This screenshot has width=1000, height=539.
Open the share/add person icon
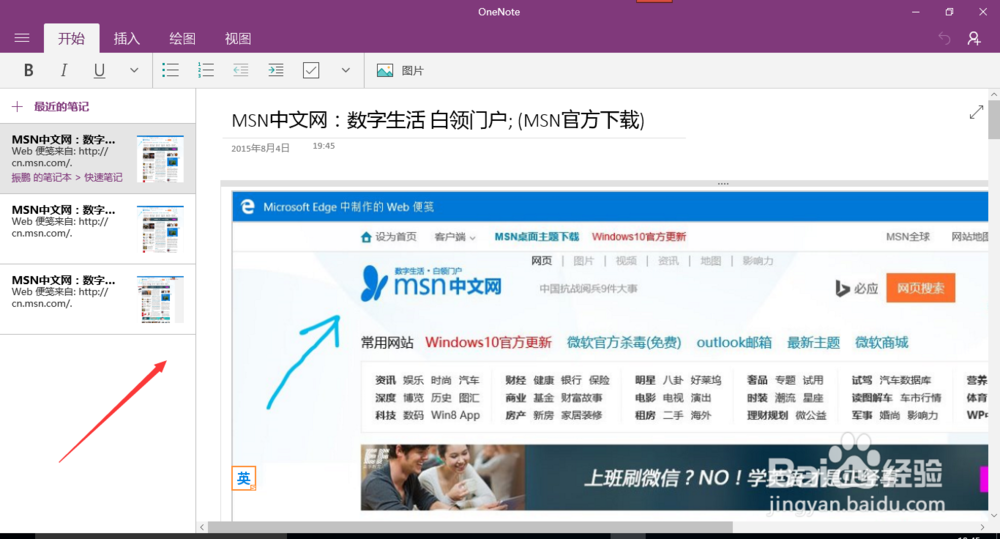(x=974, y=38)
